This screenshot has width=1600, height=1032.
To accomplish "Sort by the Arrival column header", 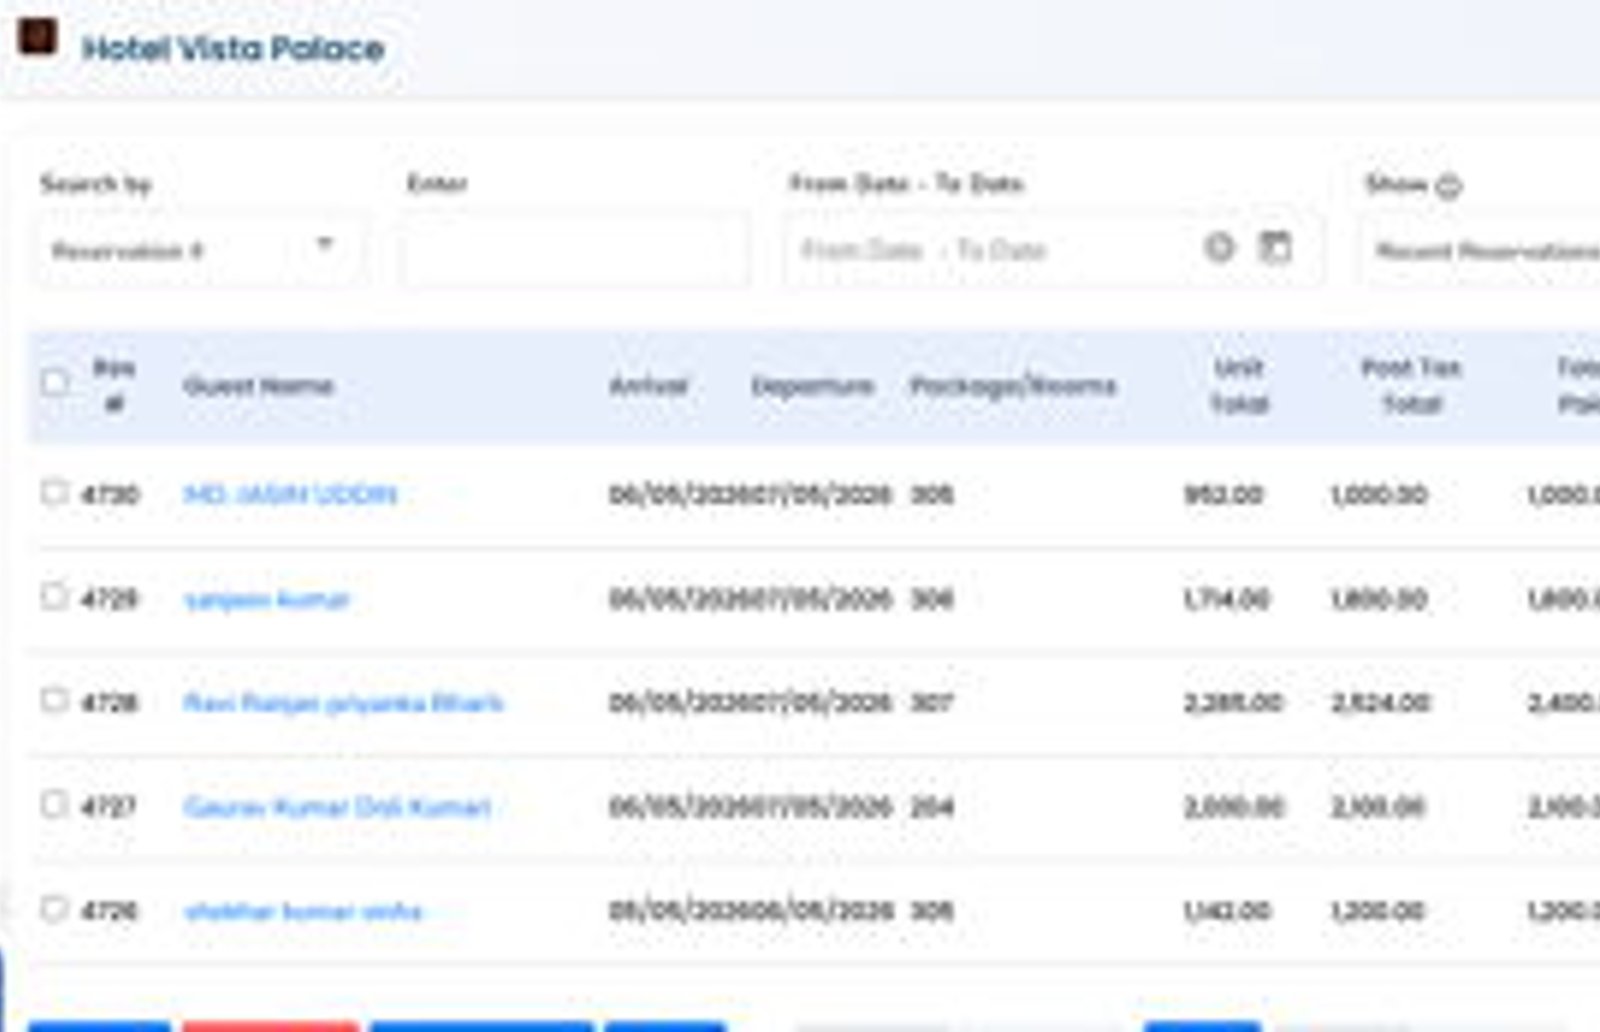I will tap(649, 386).
